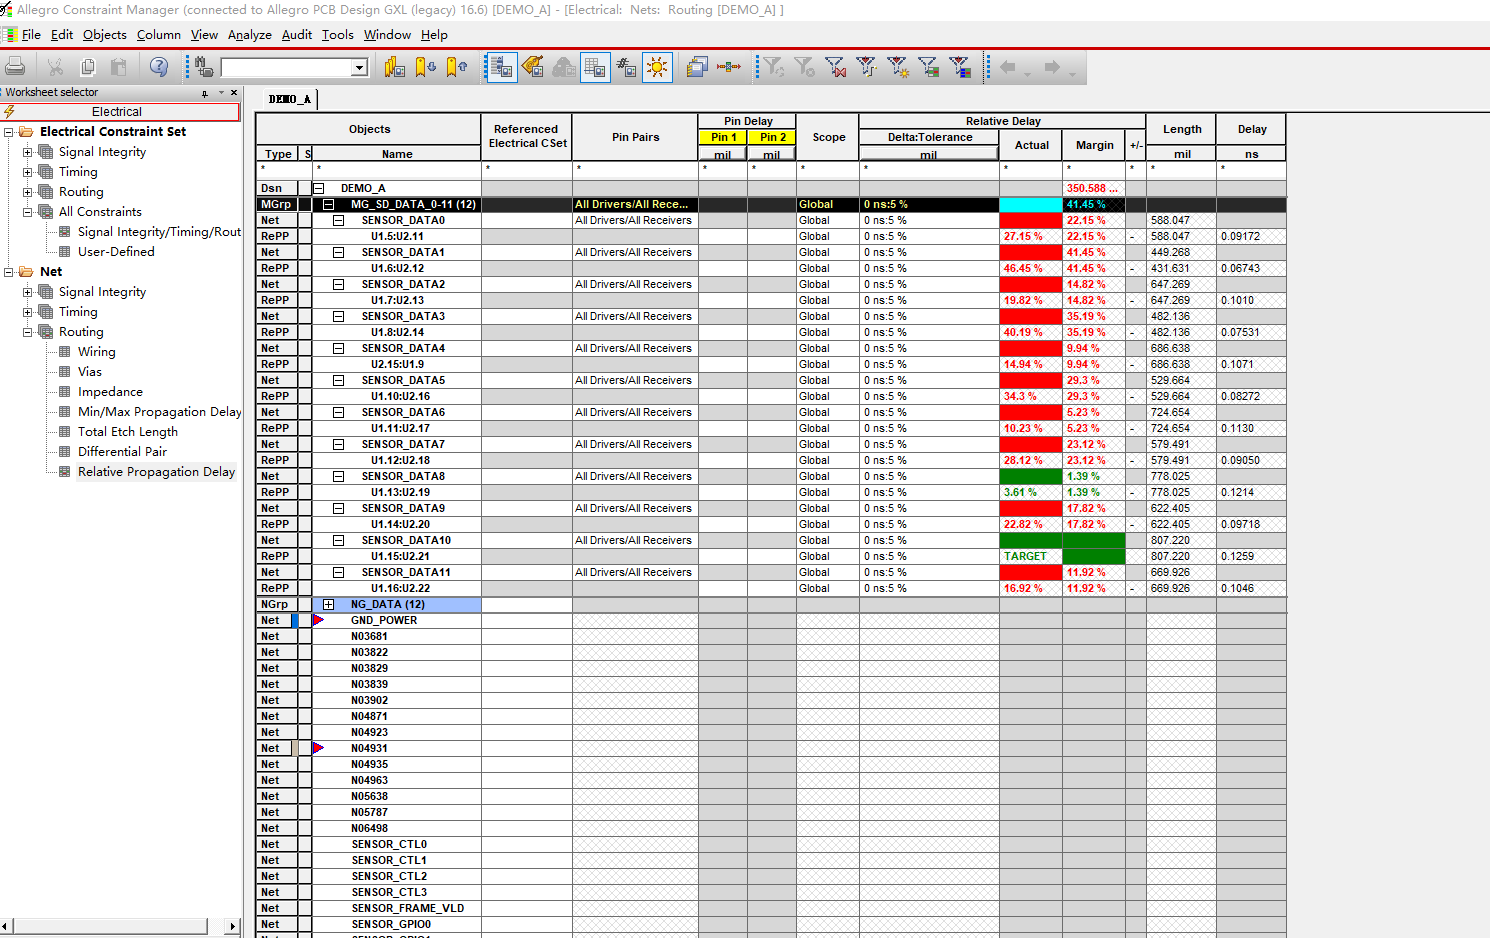Click the grey filter funnel with X icon
Screen dimensions: 1490x938
click(804, 67)
